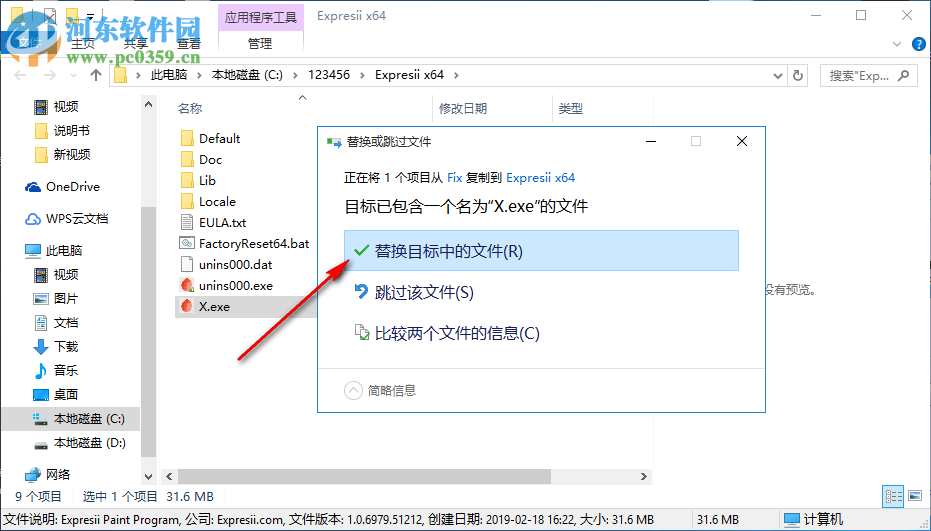Expand address bar history dropdown
931x531 pixels.
[x=778, y=75]
